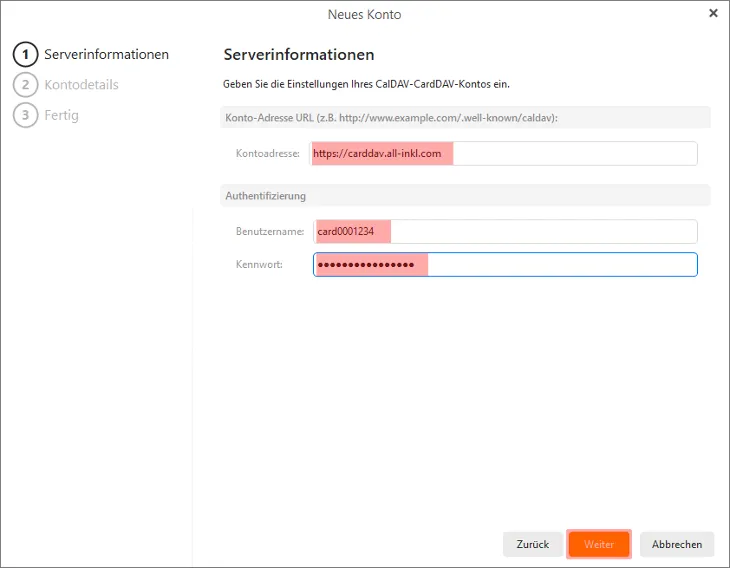
Task: Click the Kontoadresse label
Action: pyautogui.click(x=268, y=153)
